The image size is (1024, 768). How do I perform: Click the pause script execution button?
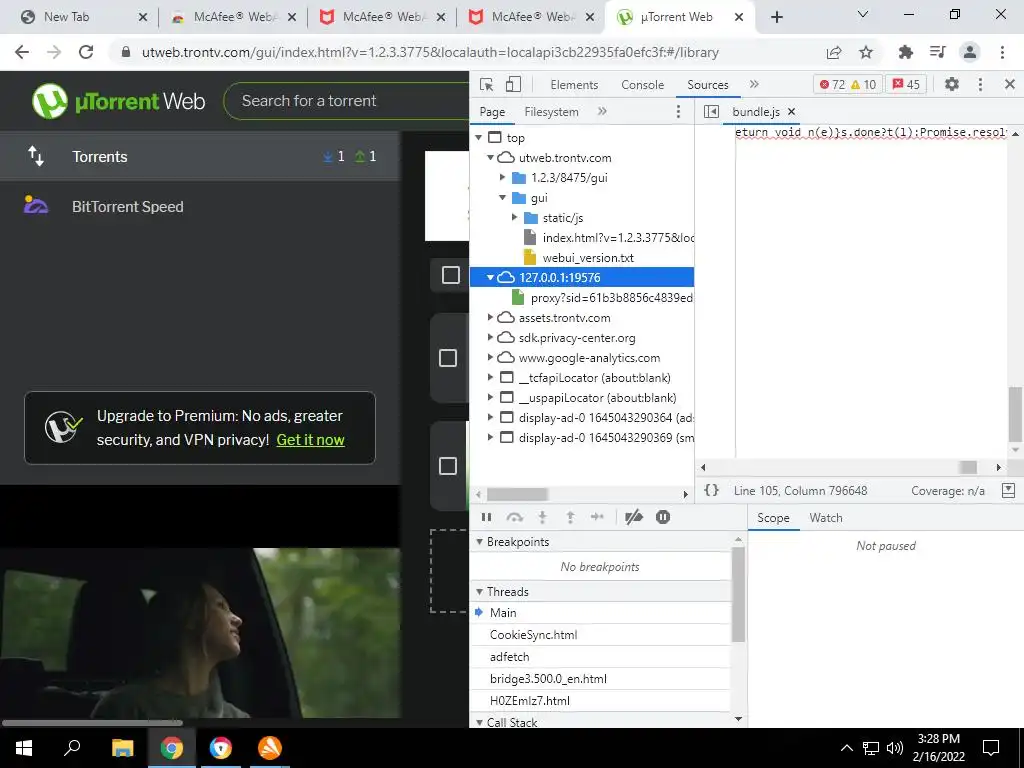[x=487, y=517]
